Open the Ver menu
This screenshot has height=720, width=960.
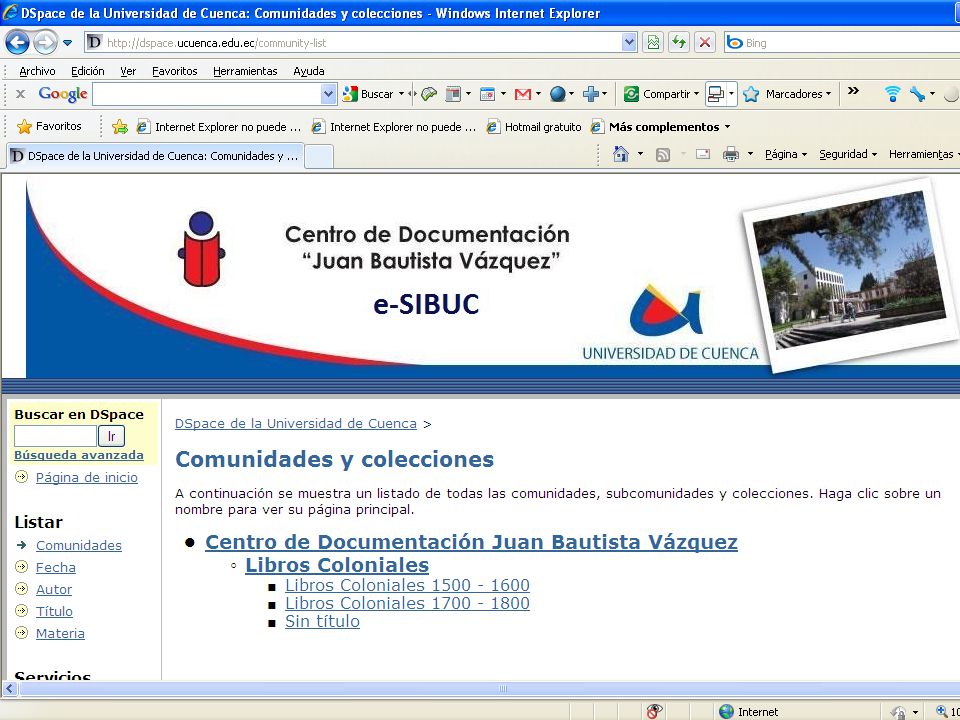pyautogui.click(x=128, y=71)
